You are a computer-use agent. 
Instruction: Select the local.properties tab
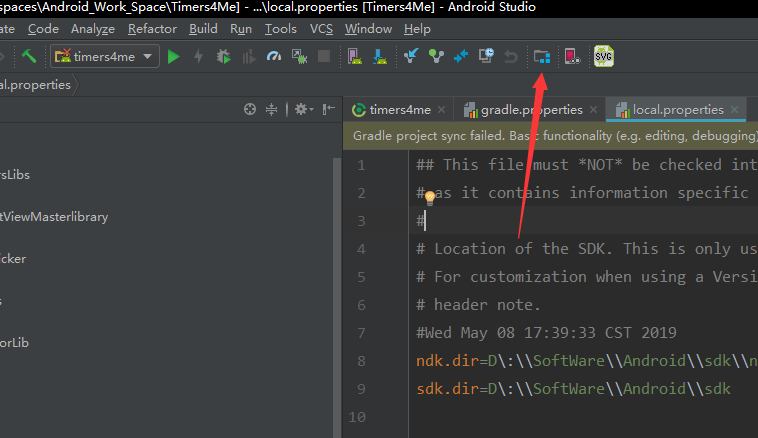(678, 110)
